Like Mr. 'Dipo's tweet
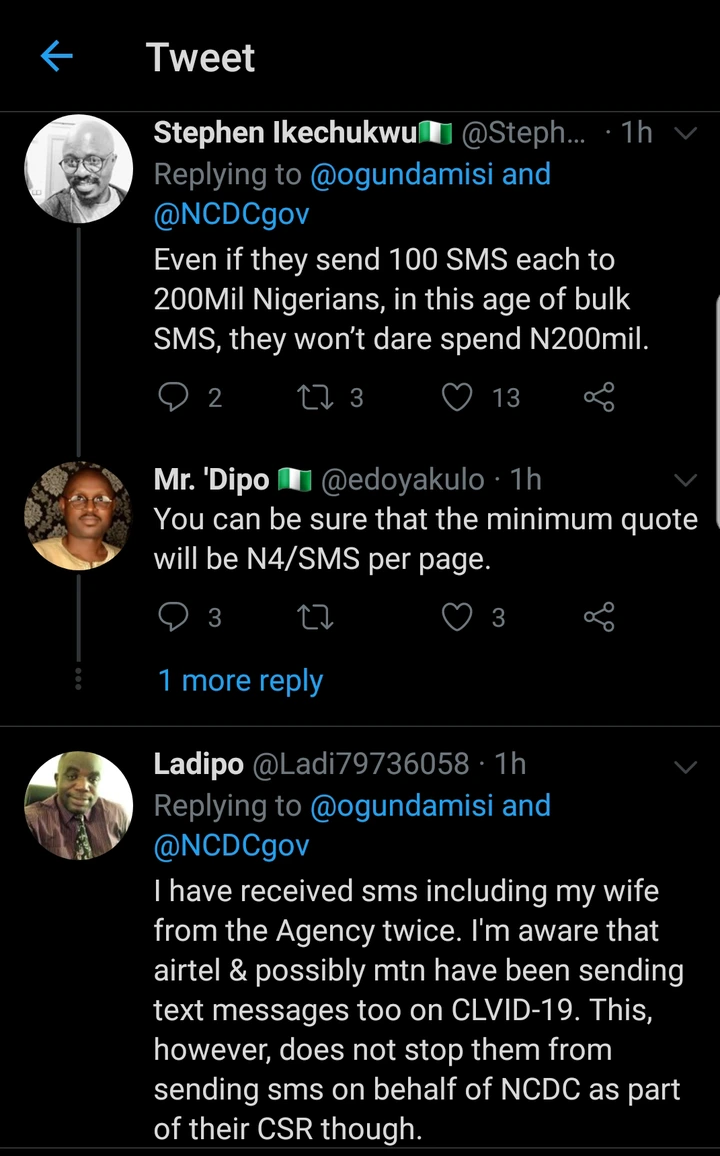Screen dimensions: 720x1156 tap(458, 617)
